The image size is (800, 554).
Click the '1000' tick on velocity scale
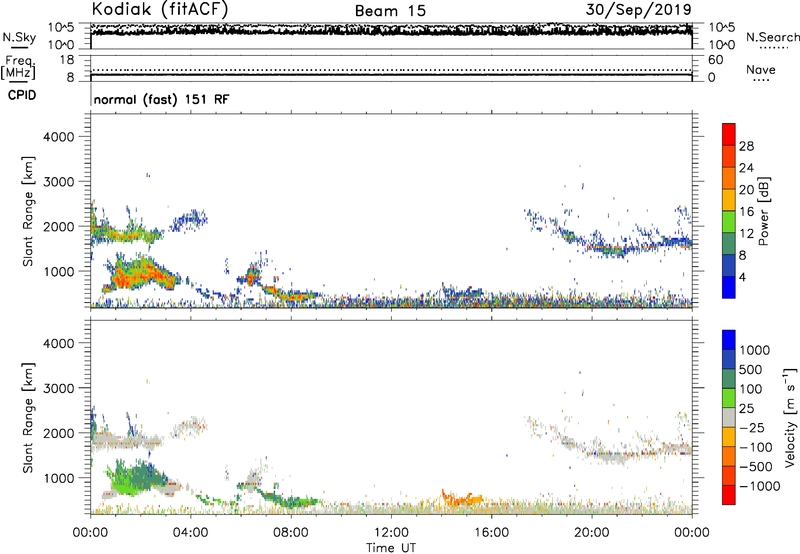click(x=755, y=350)
